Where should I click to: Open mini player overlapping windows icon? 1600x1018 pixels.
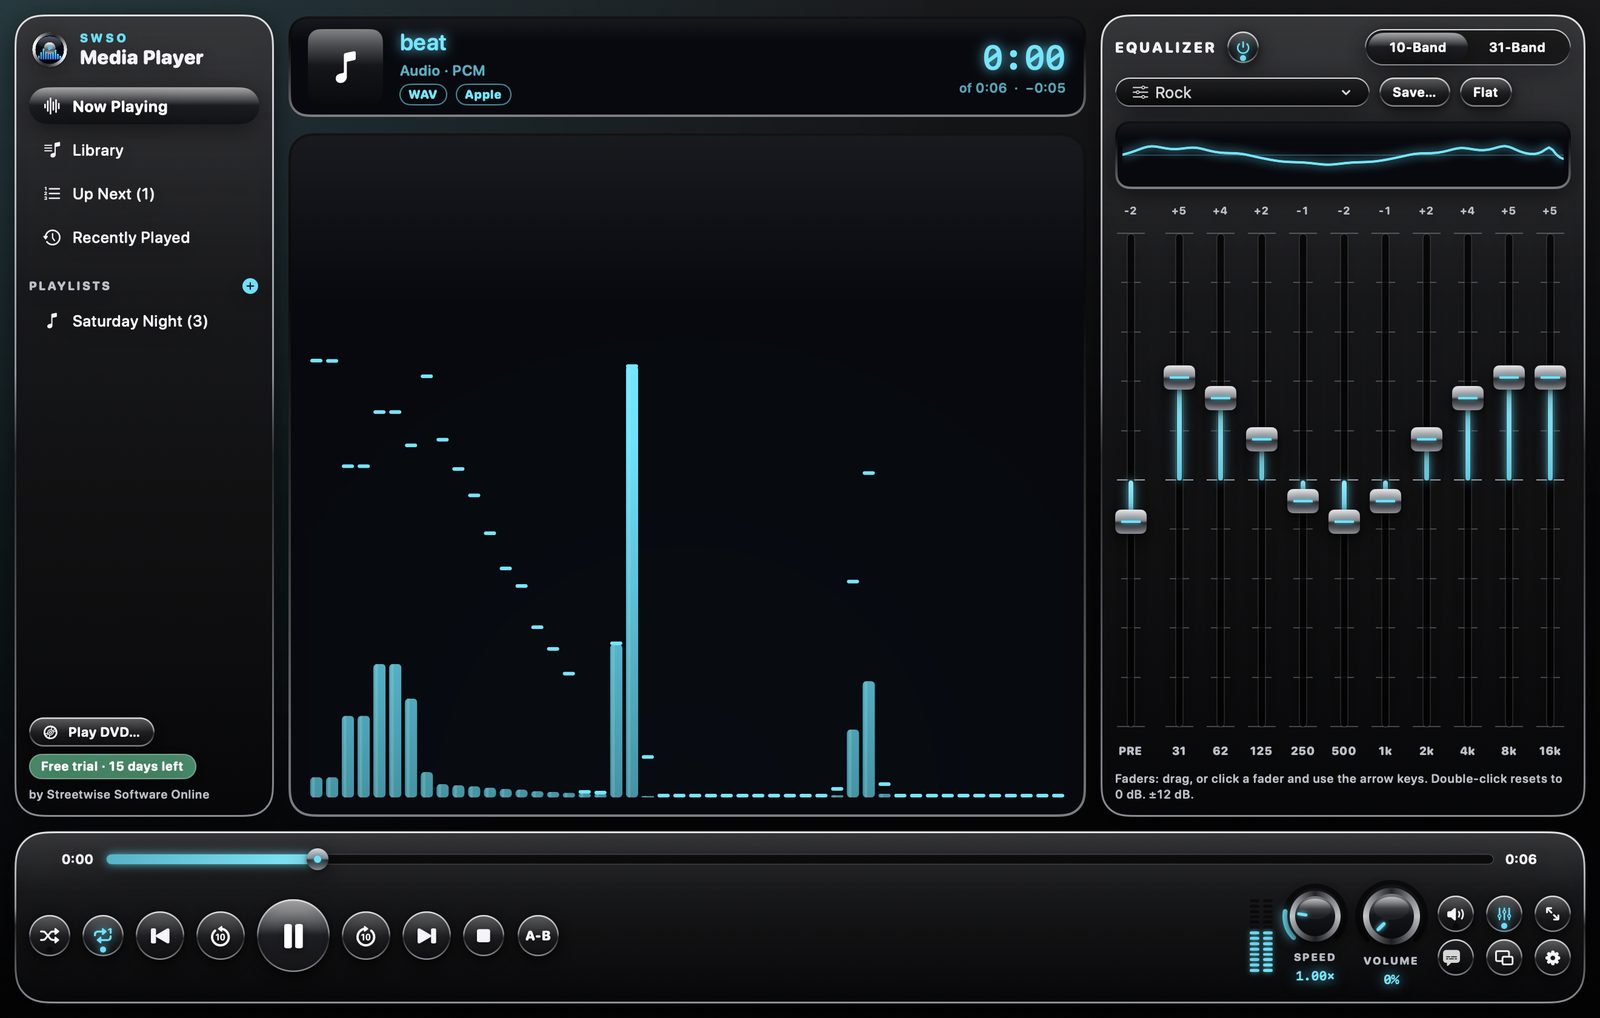(x=1504, y=958)
